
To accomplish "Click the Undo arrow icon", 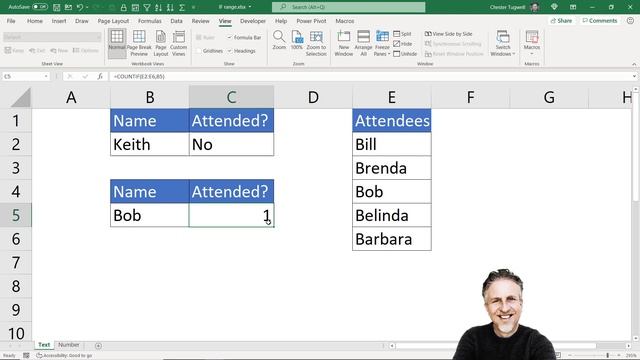I will (x=80, y=7).
